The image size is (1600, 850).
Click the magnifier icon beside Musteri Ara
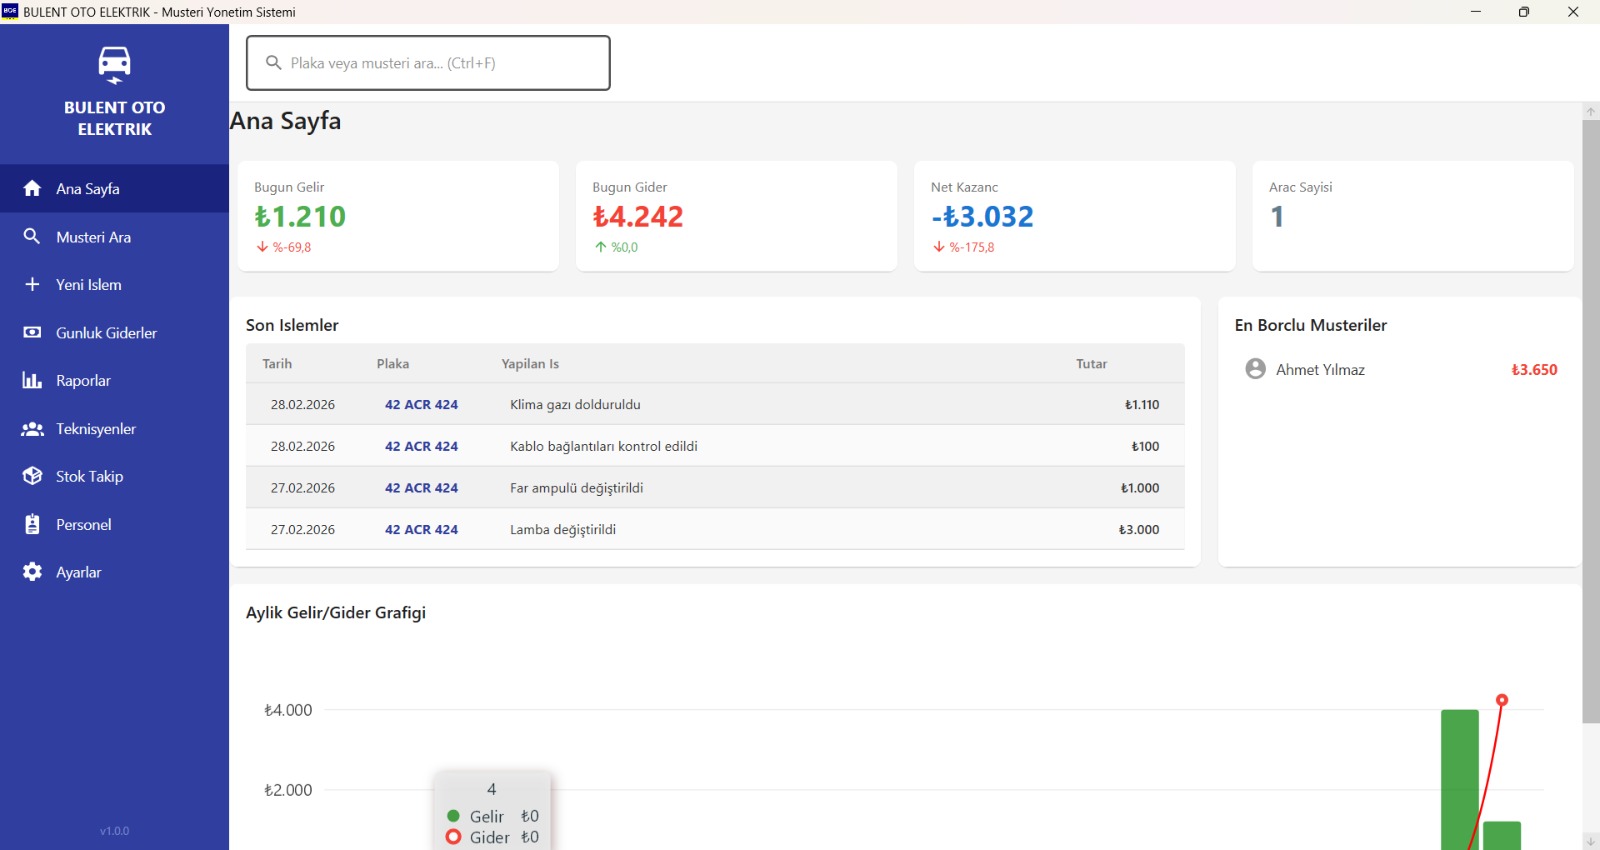pos(32,237)
